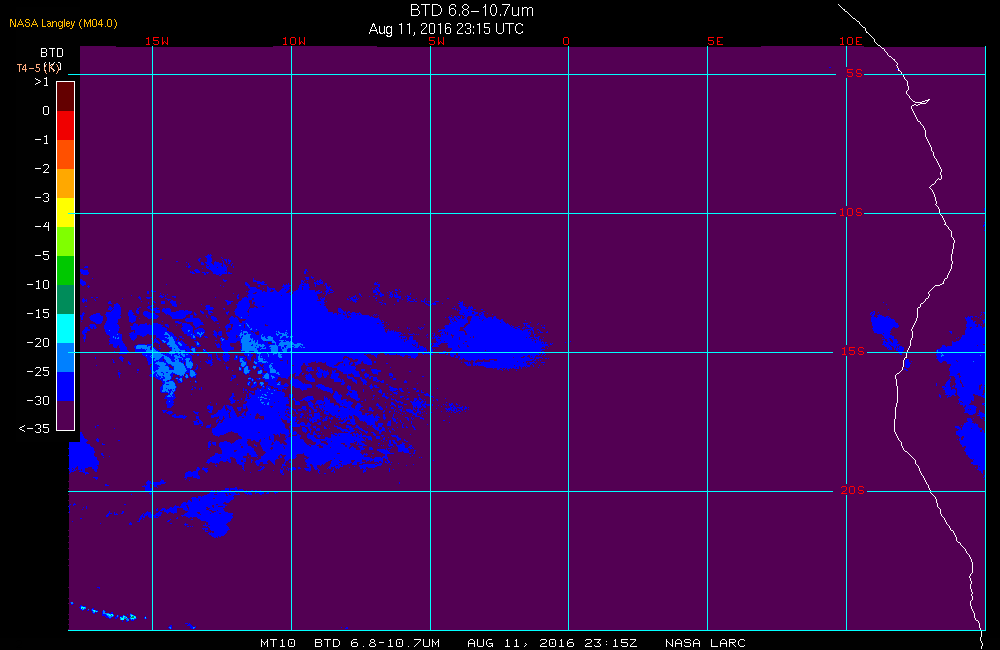Click the '<-35' colorbar value
The image size is (1000, 650).
pos(34,429)
